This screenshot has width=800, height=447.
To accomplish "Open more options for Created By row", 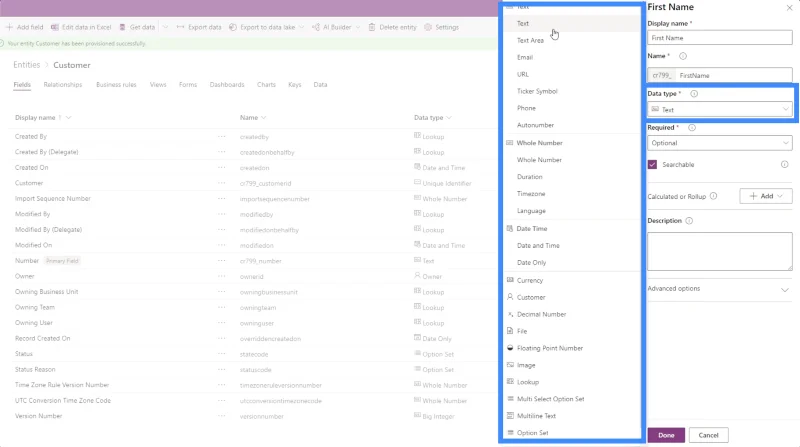I will (221, 137).
